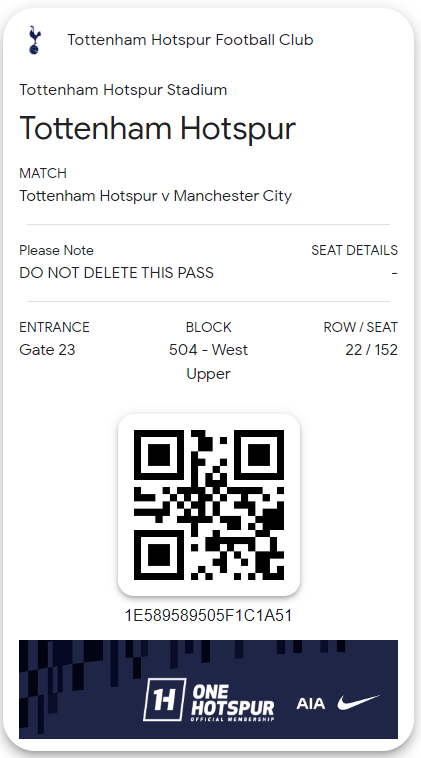Click Tottenham Hotspur v Manchester City match text

tap(156, 196)
